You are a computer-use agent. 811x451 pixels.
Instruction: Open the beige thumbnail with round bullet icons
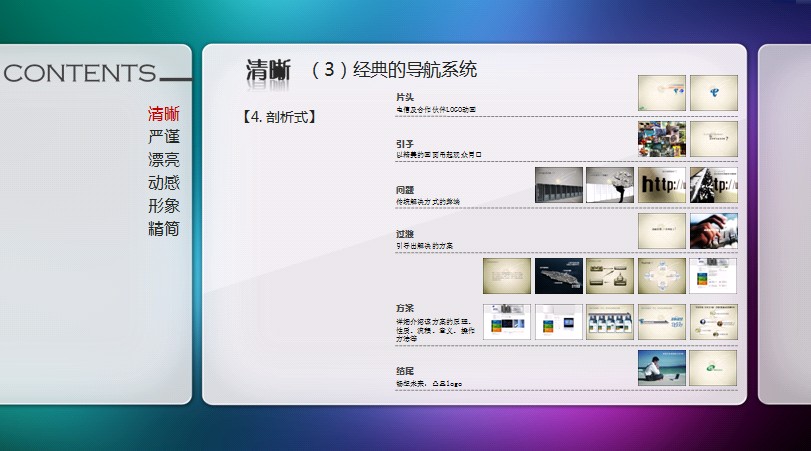[714, 322]
